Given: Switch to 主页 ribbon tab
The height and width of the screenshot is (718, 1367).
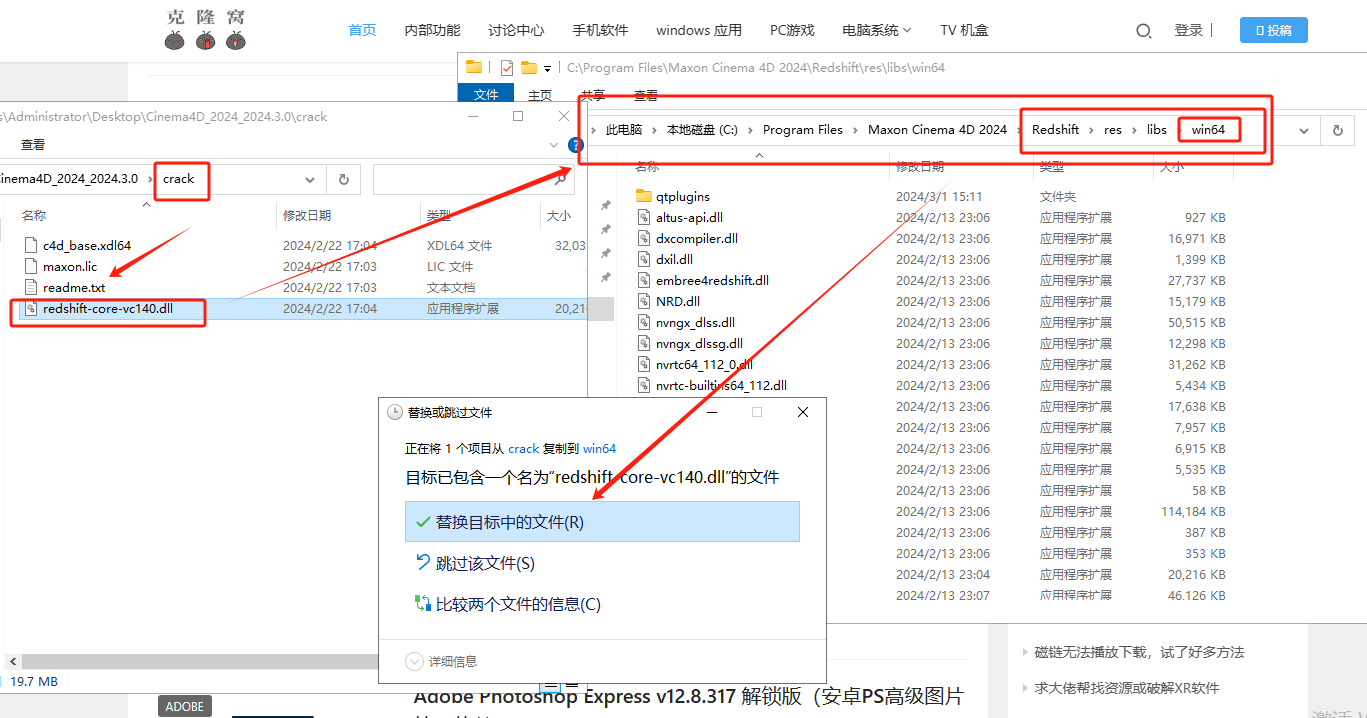Looking at the screenshot, I should [540, 95].
